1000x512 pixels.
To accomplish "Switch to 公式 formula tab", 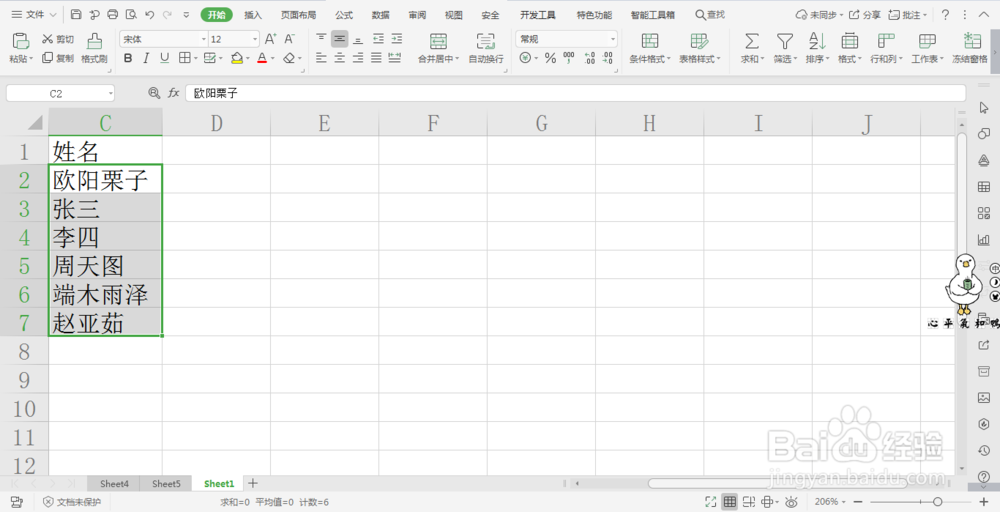I will [344, 15].
